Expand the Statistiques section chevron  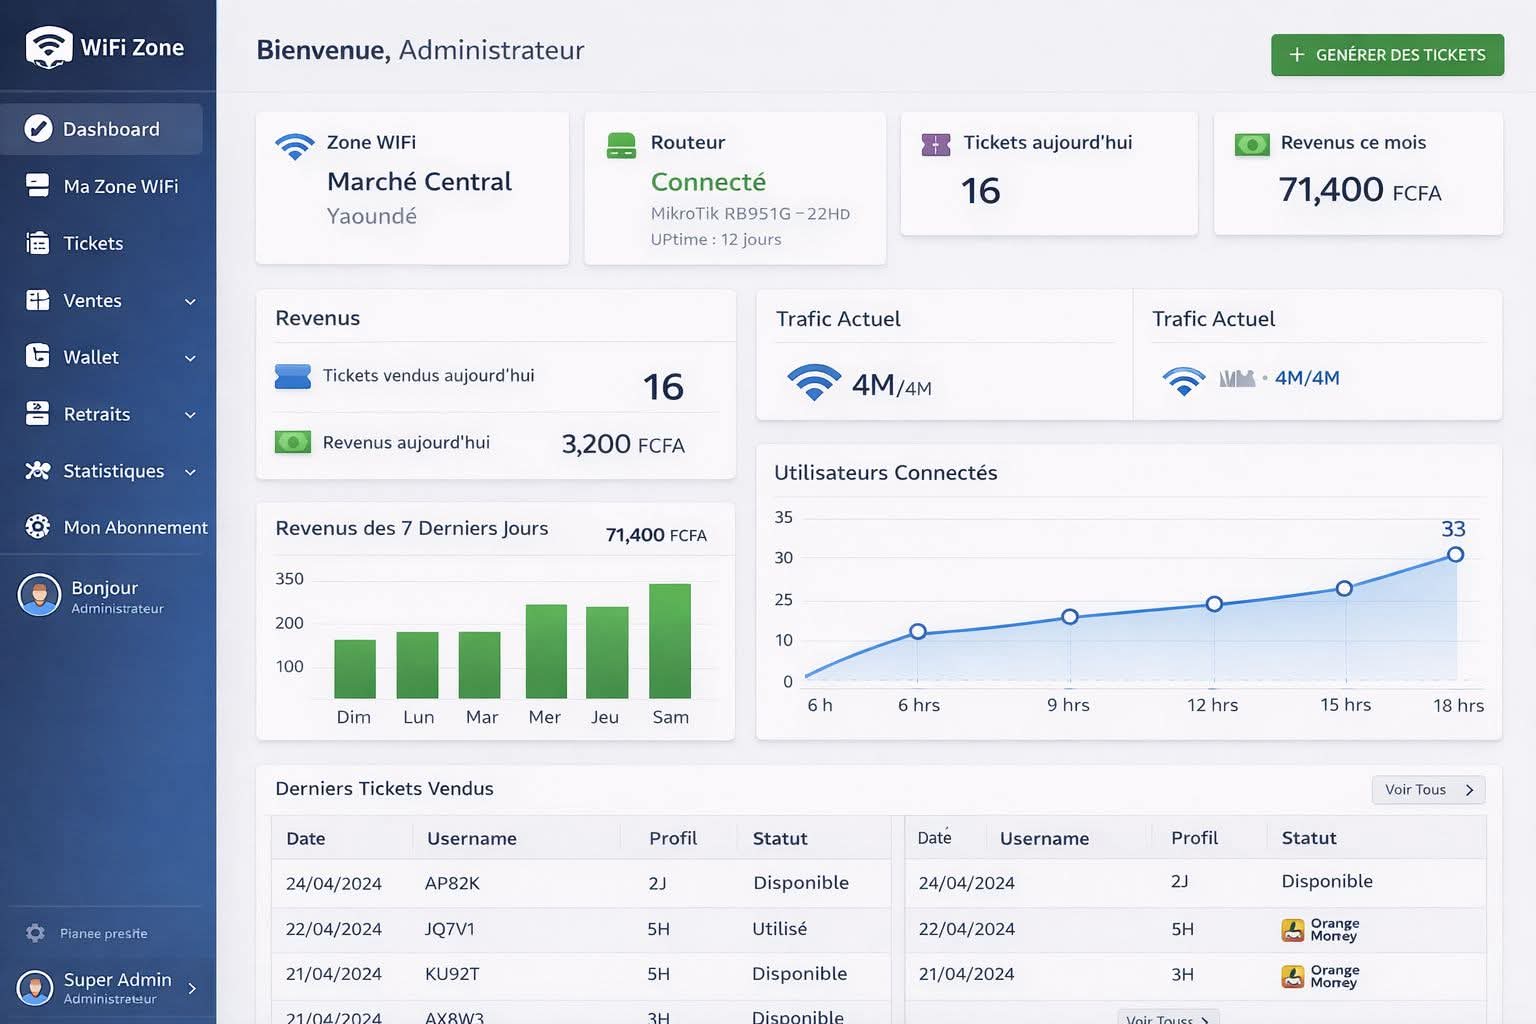tap(190, 471)
